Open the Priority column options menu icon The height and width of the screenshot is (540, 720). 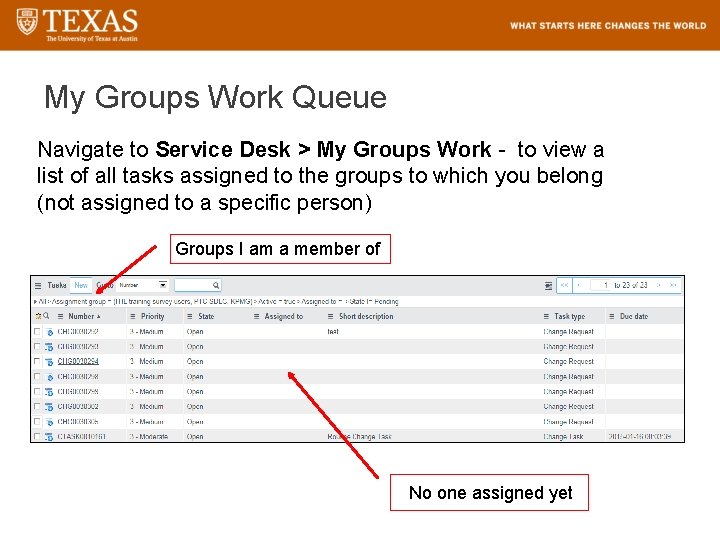coord(133,316)
